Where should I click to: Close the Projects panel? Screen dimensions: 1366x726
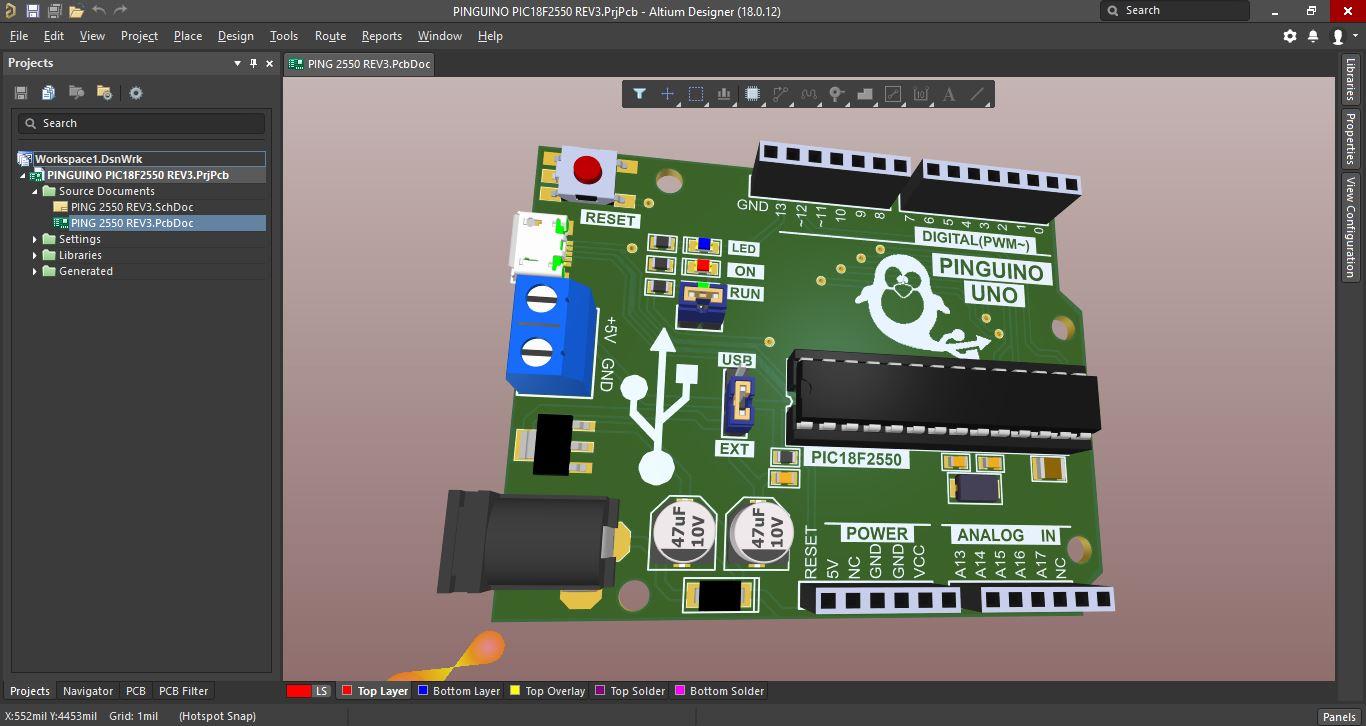[269, 63]
